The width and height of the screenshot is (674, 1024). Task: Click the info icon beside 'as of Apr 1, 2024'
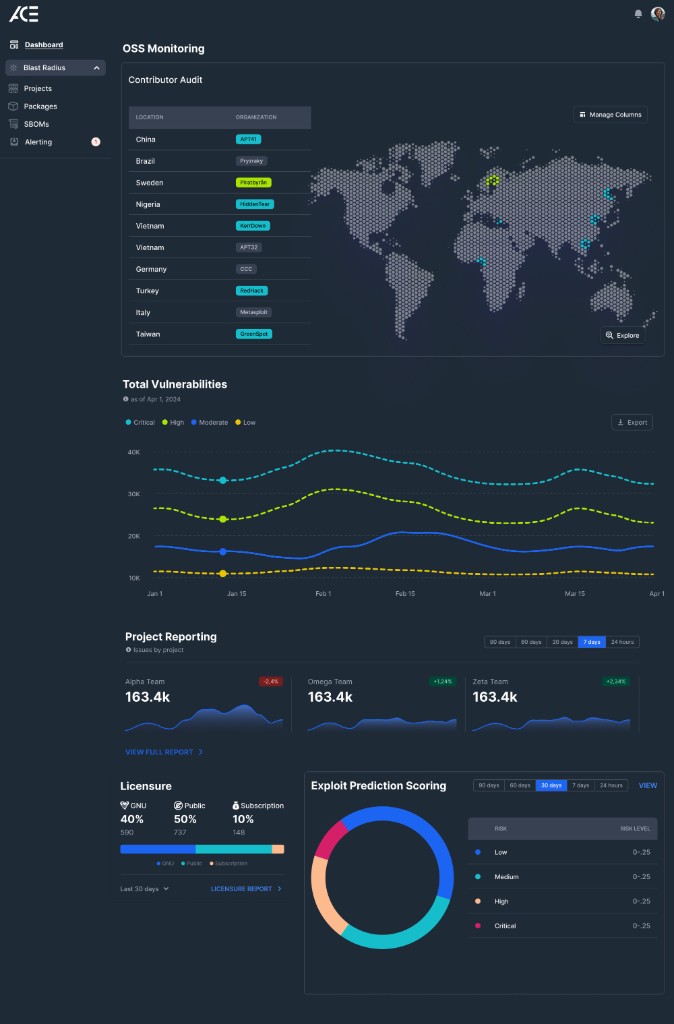125,399
